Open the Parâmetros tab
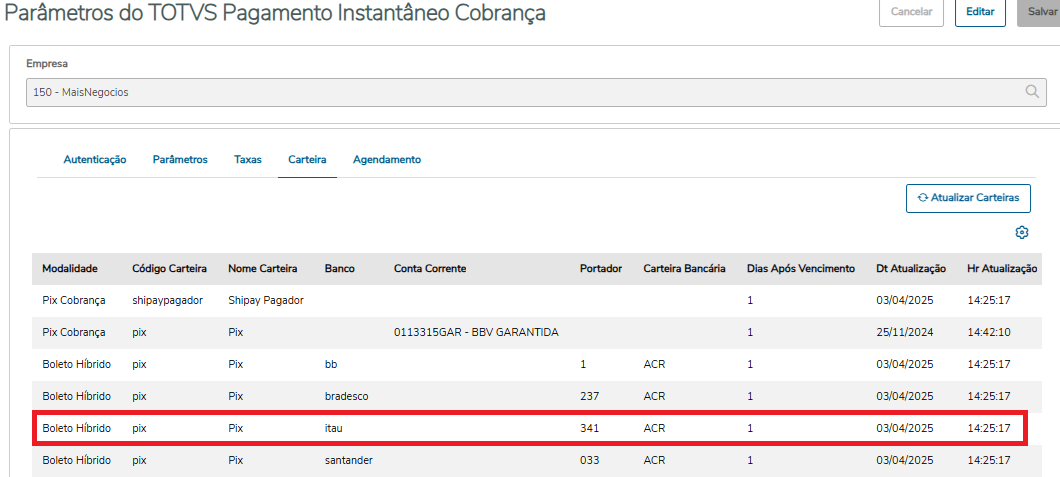Image resolution: width=1060 pixels, height=477 pixels. pos(180,160)
